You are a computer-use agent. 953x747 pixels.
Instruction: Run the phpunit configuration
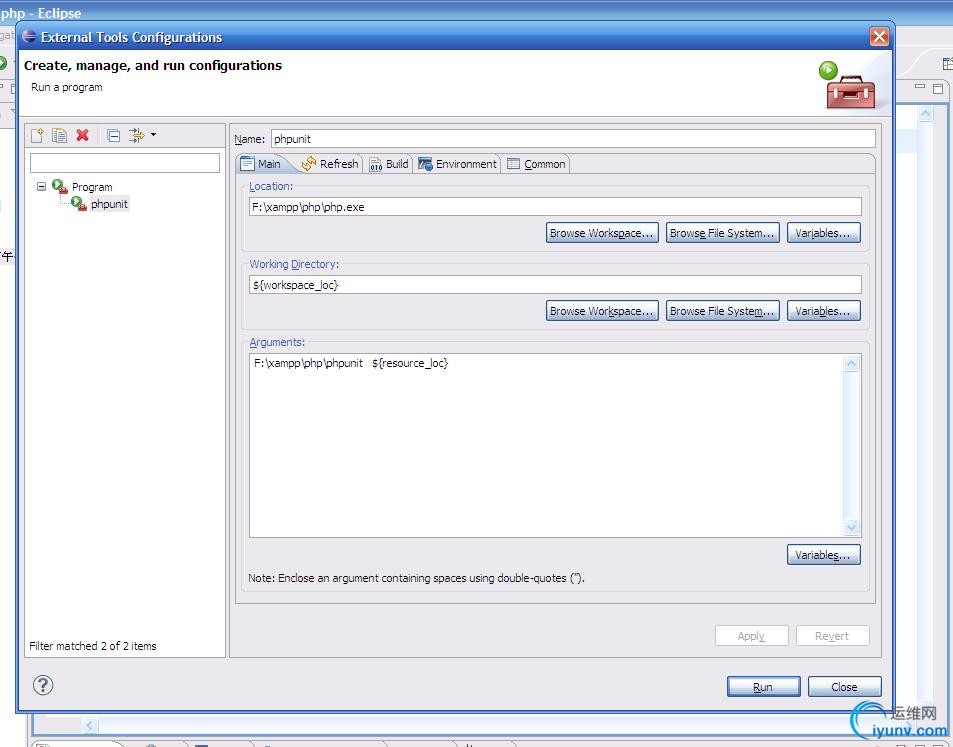point(763,687)
